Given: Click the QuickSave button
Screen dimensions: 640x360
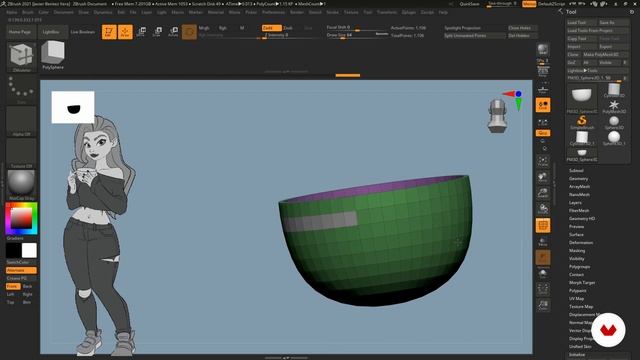Looking at the screenshot, I should click(x=469, y=4).
